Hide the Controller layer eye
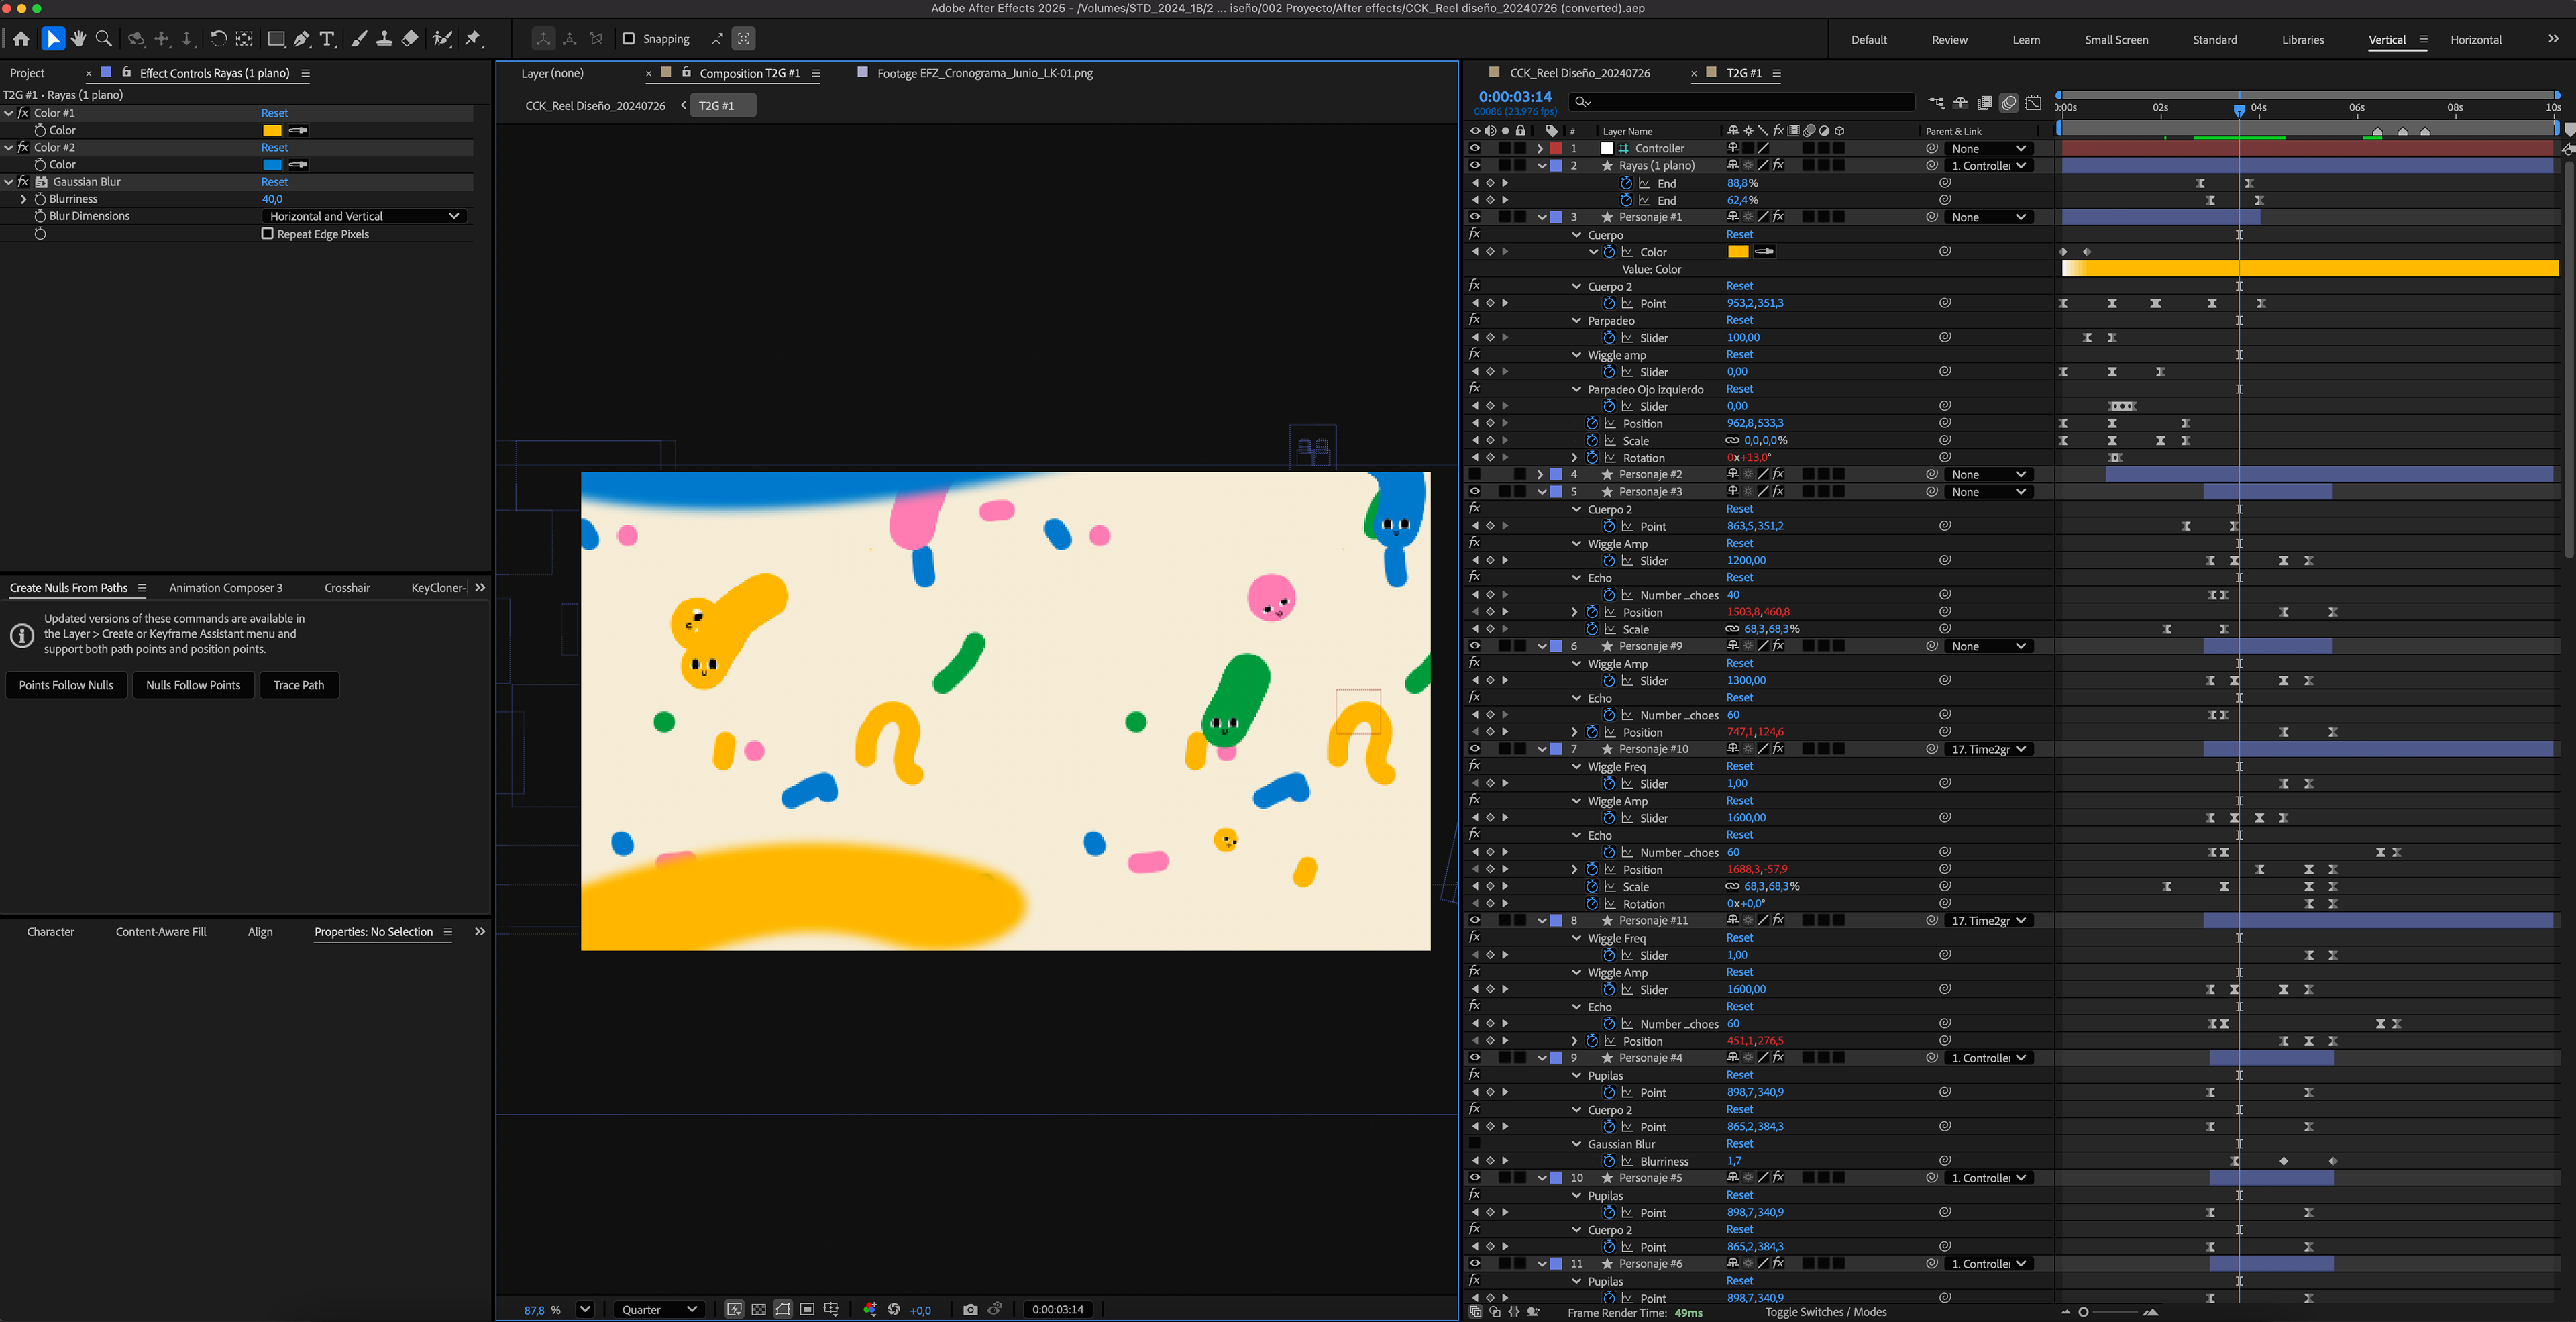Image resolution: width=2576 pixels, height=1322 pixels. click(x=1474, y=148)
